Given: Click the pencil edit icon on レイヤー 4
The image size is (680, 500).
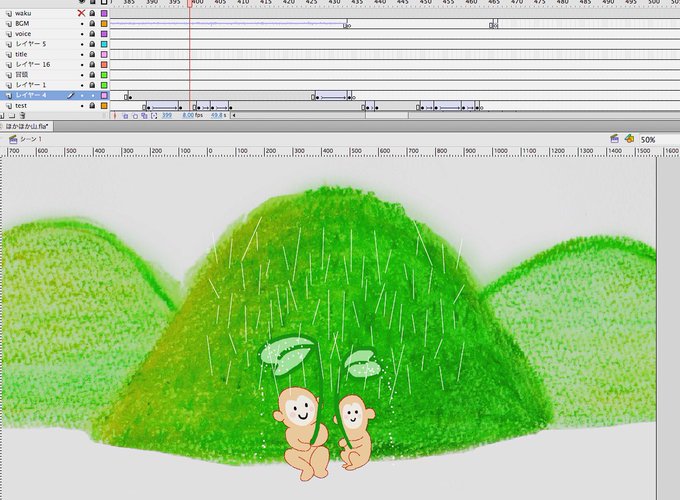Looking at the screenshot, I should click(71, 95).
